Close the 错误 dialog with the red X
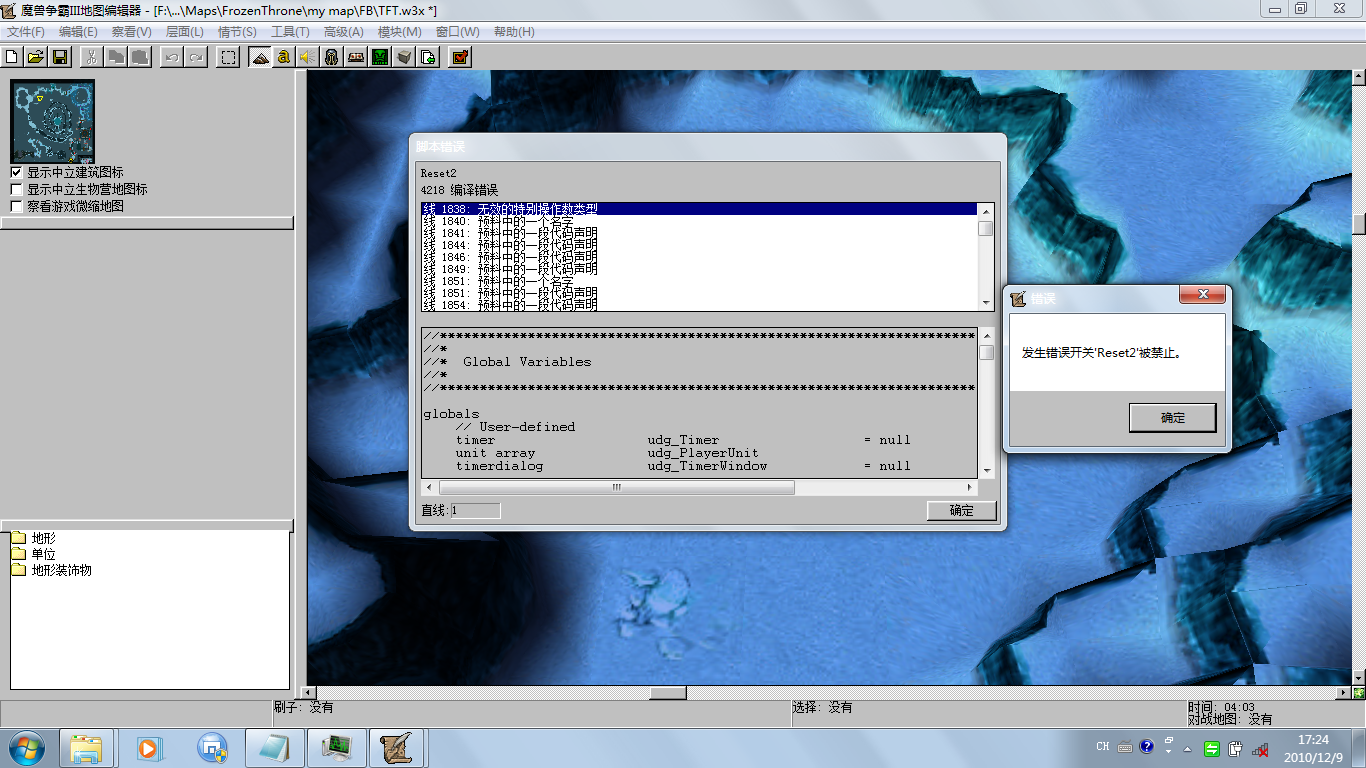The width and height of the screenshot is (1366, 768). tap(1203, 295)
